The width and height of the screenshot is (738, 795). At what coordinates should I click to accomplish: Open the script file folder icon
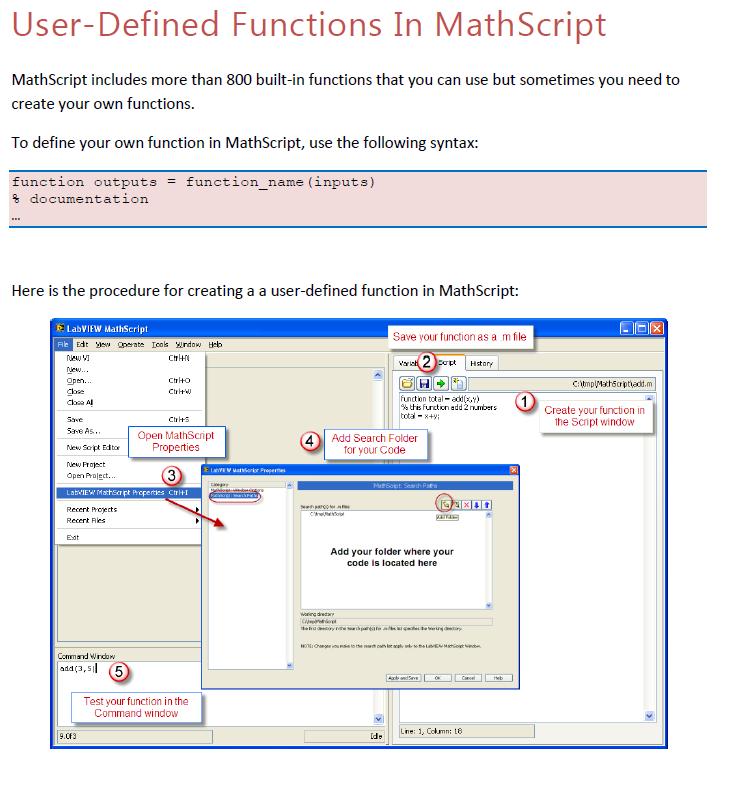point(407,383)
